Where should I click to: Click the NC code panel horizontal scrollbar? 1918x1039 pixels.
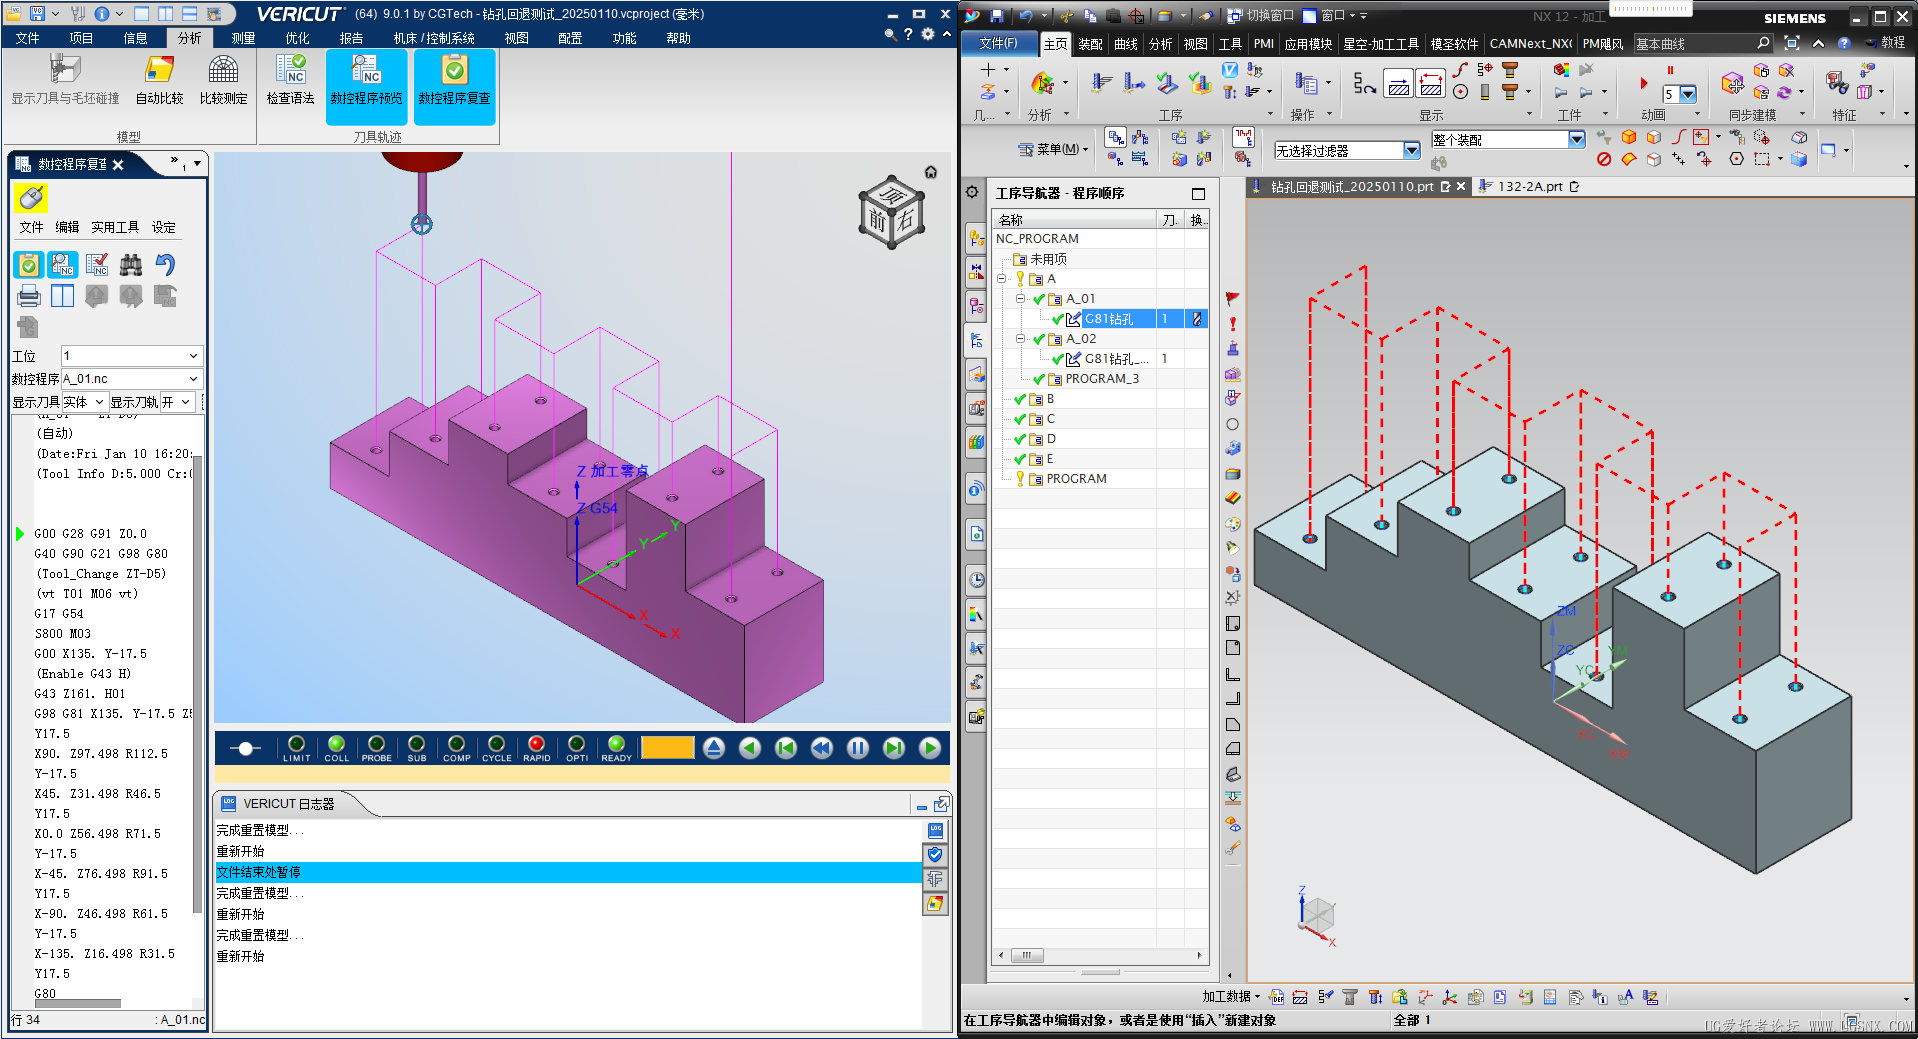click(78, 1003)
